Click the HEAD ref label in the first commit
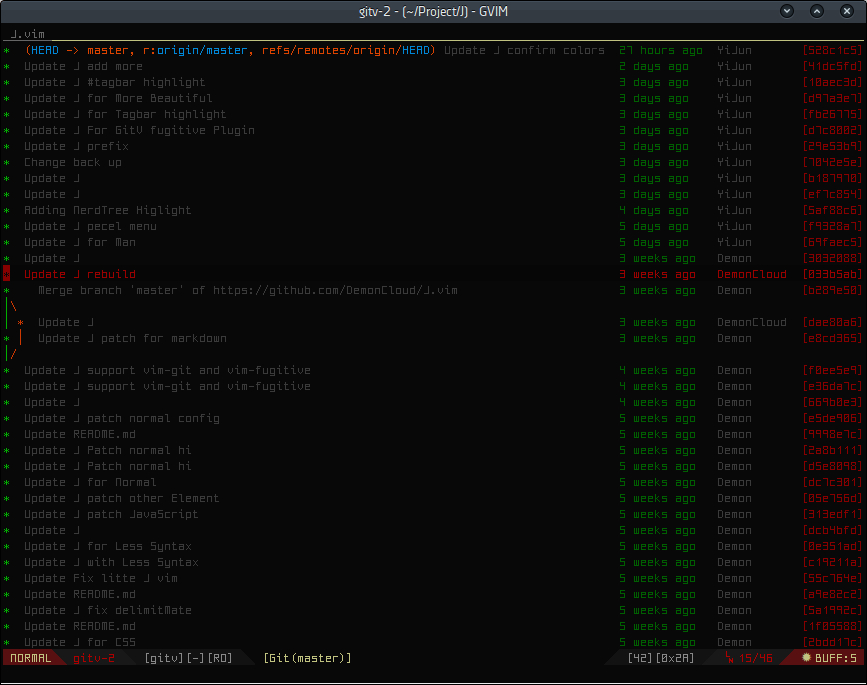Viewport: 867px width, 685px height. [48, 50]
